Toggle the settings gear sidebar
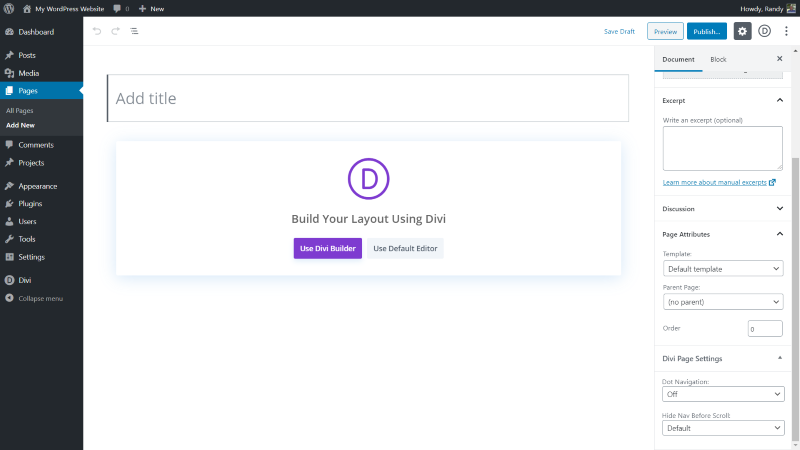 click(742, 31)
